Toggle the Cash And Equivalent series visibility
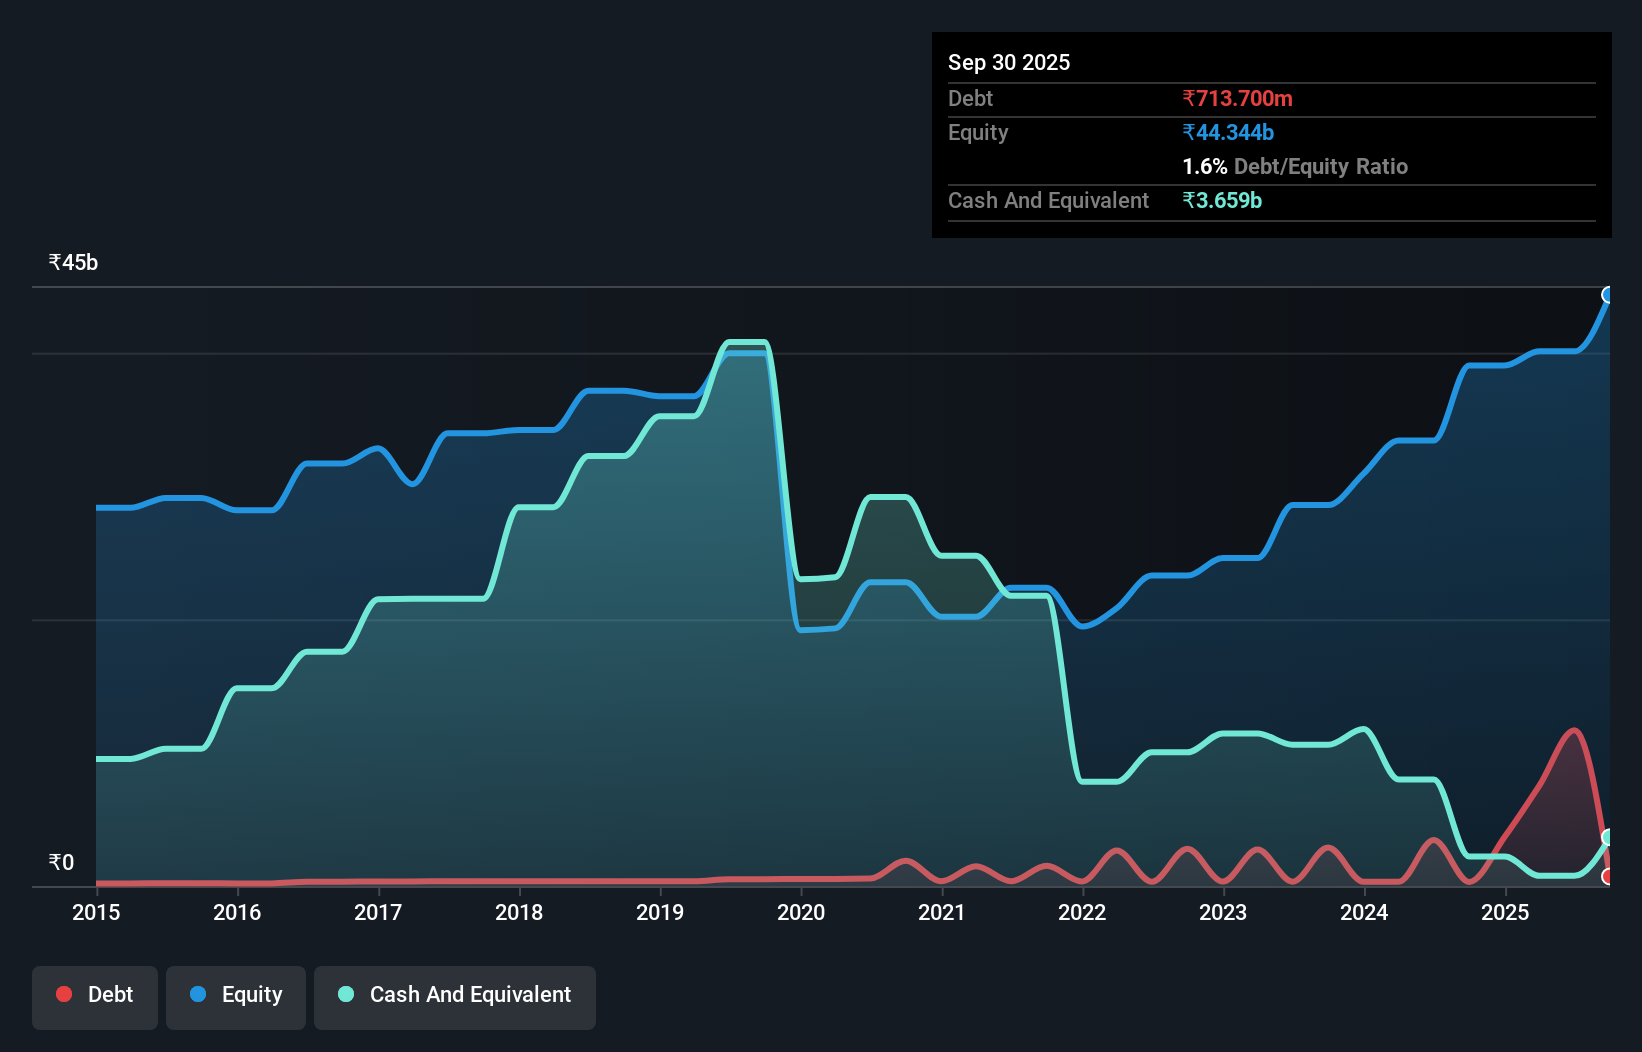Viewport: 1642px width, 1052px height. point(455,996)
